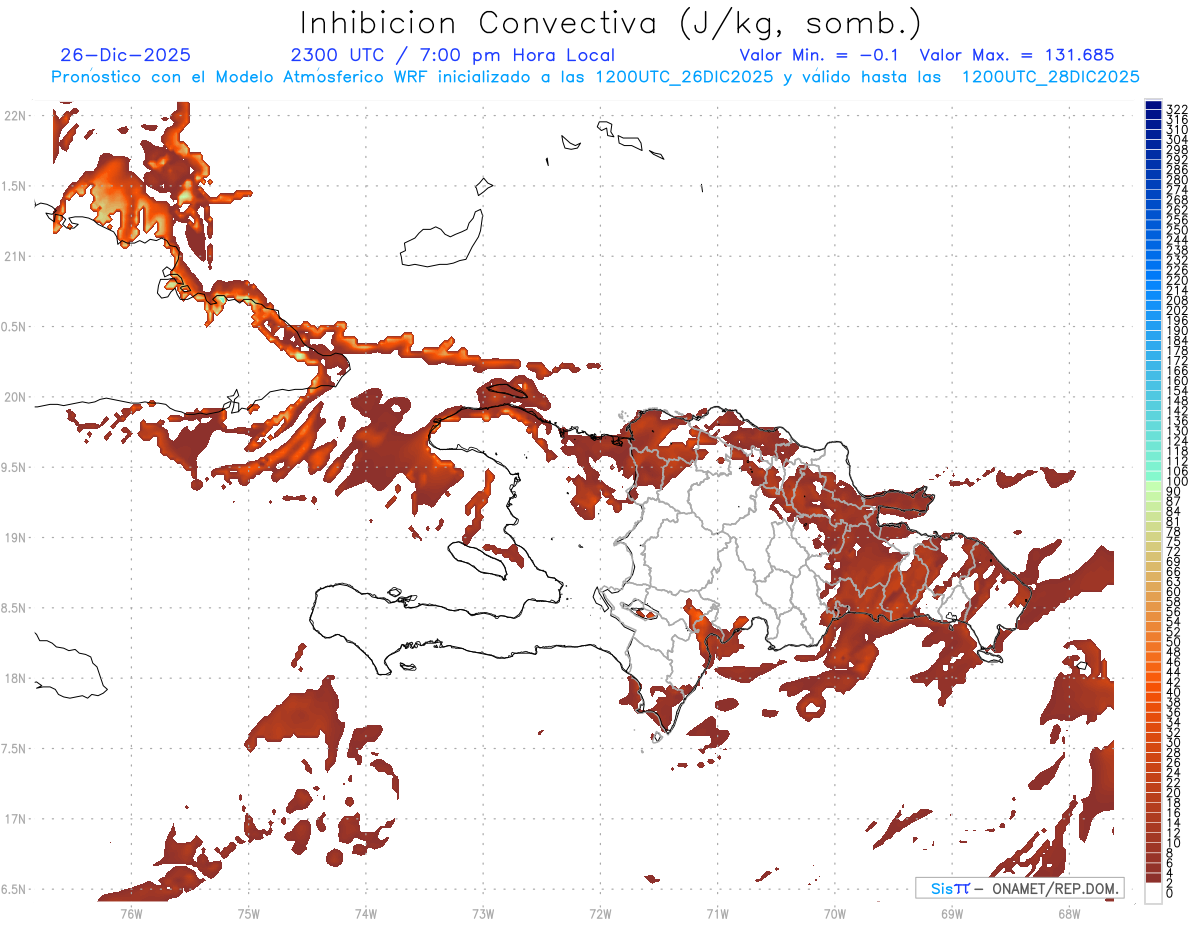The image size is (1200, 927).
Task: Click the "ONAMET/REP.DOM." credit label
Action: 1056,888
